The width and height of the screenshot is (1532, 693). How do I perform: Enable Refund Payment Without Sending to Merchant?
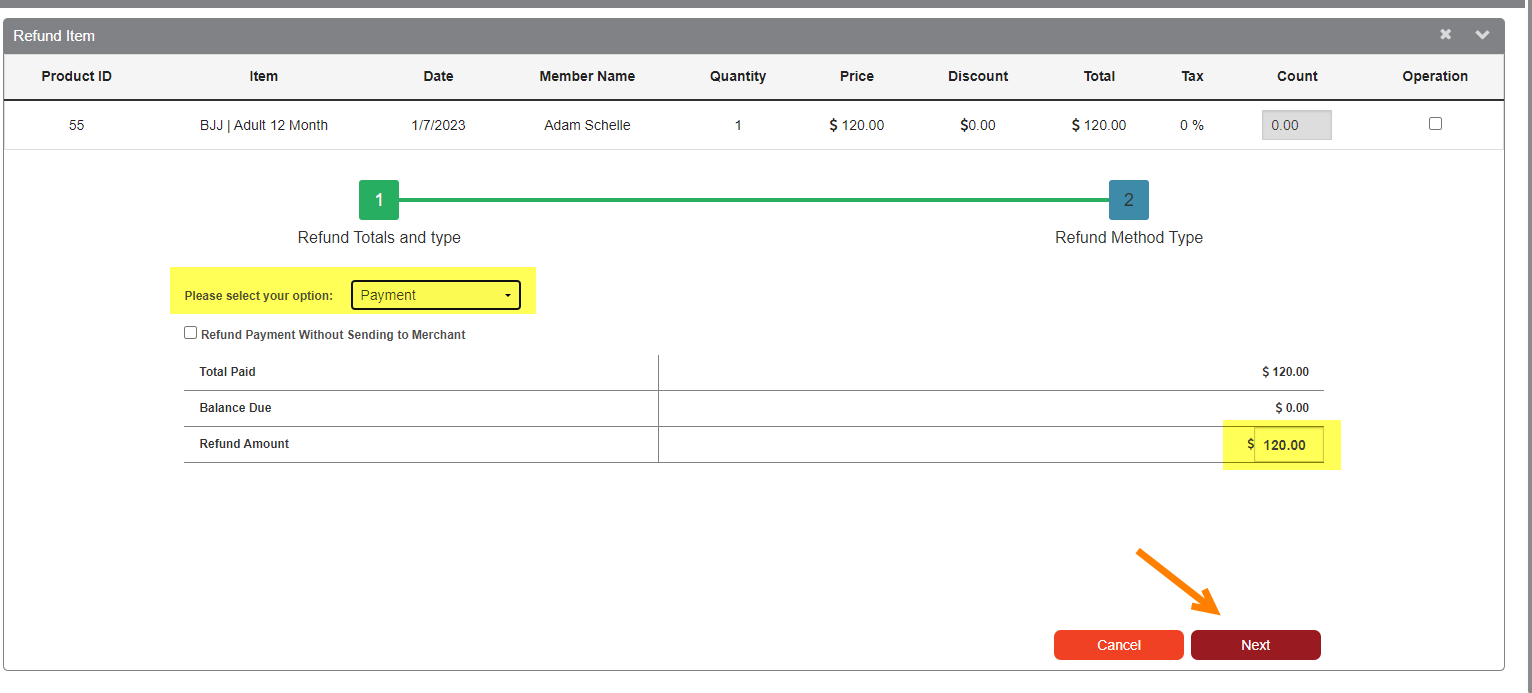(191, 334)
